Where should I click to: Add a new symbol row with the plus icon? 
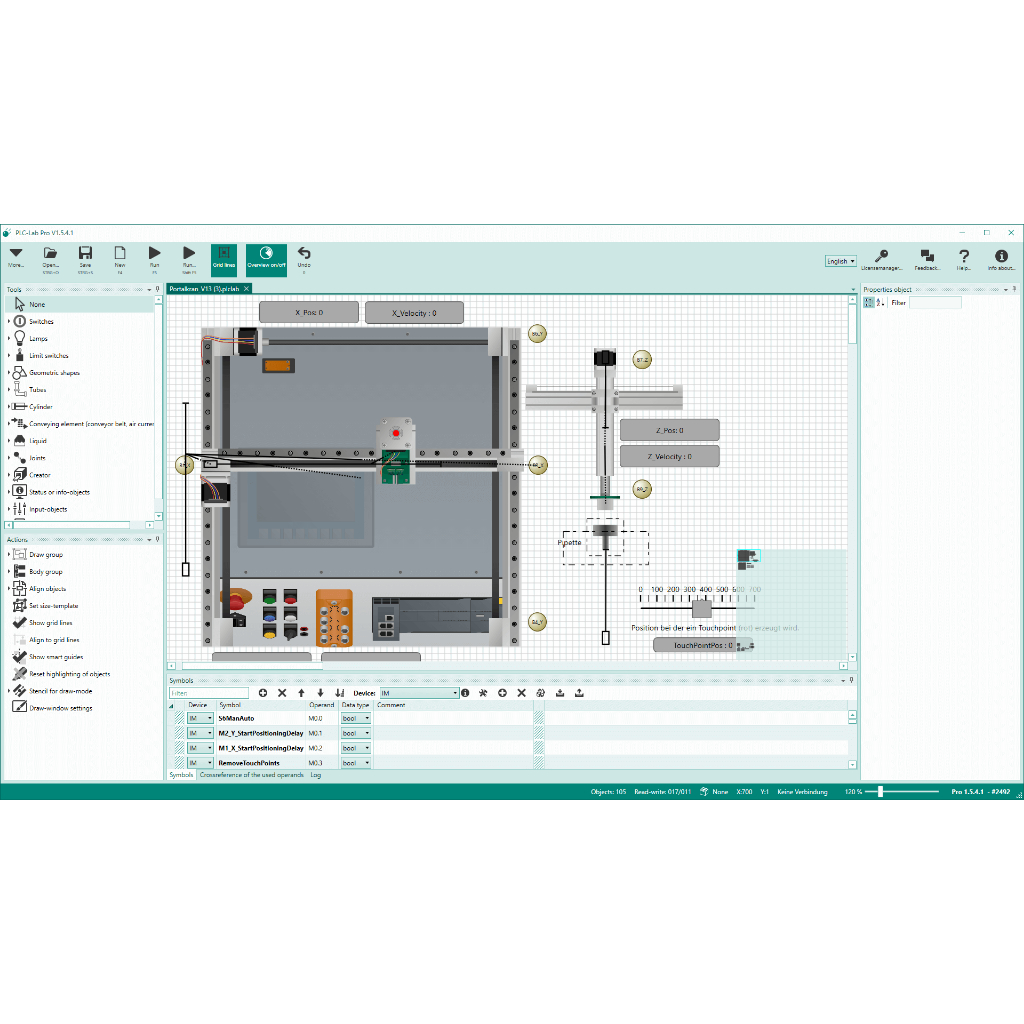(x=262, y=692)
